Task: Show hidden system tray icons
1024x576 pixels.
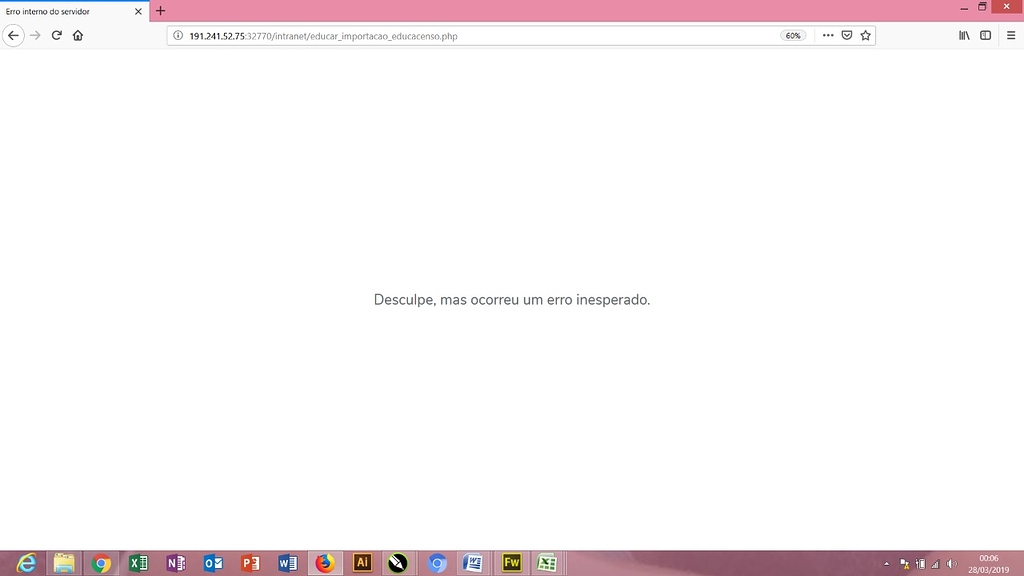Action: [x=888, y=562]
